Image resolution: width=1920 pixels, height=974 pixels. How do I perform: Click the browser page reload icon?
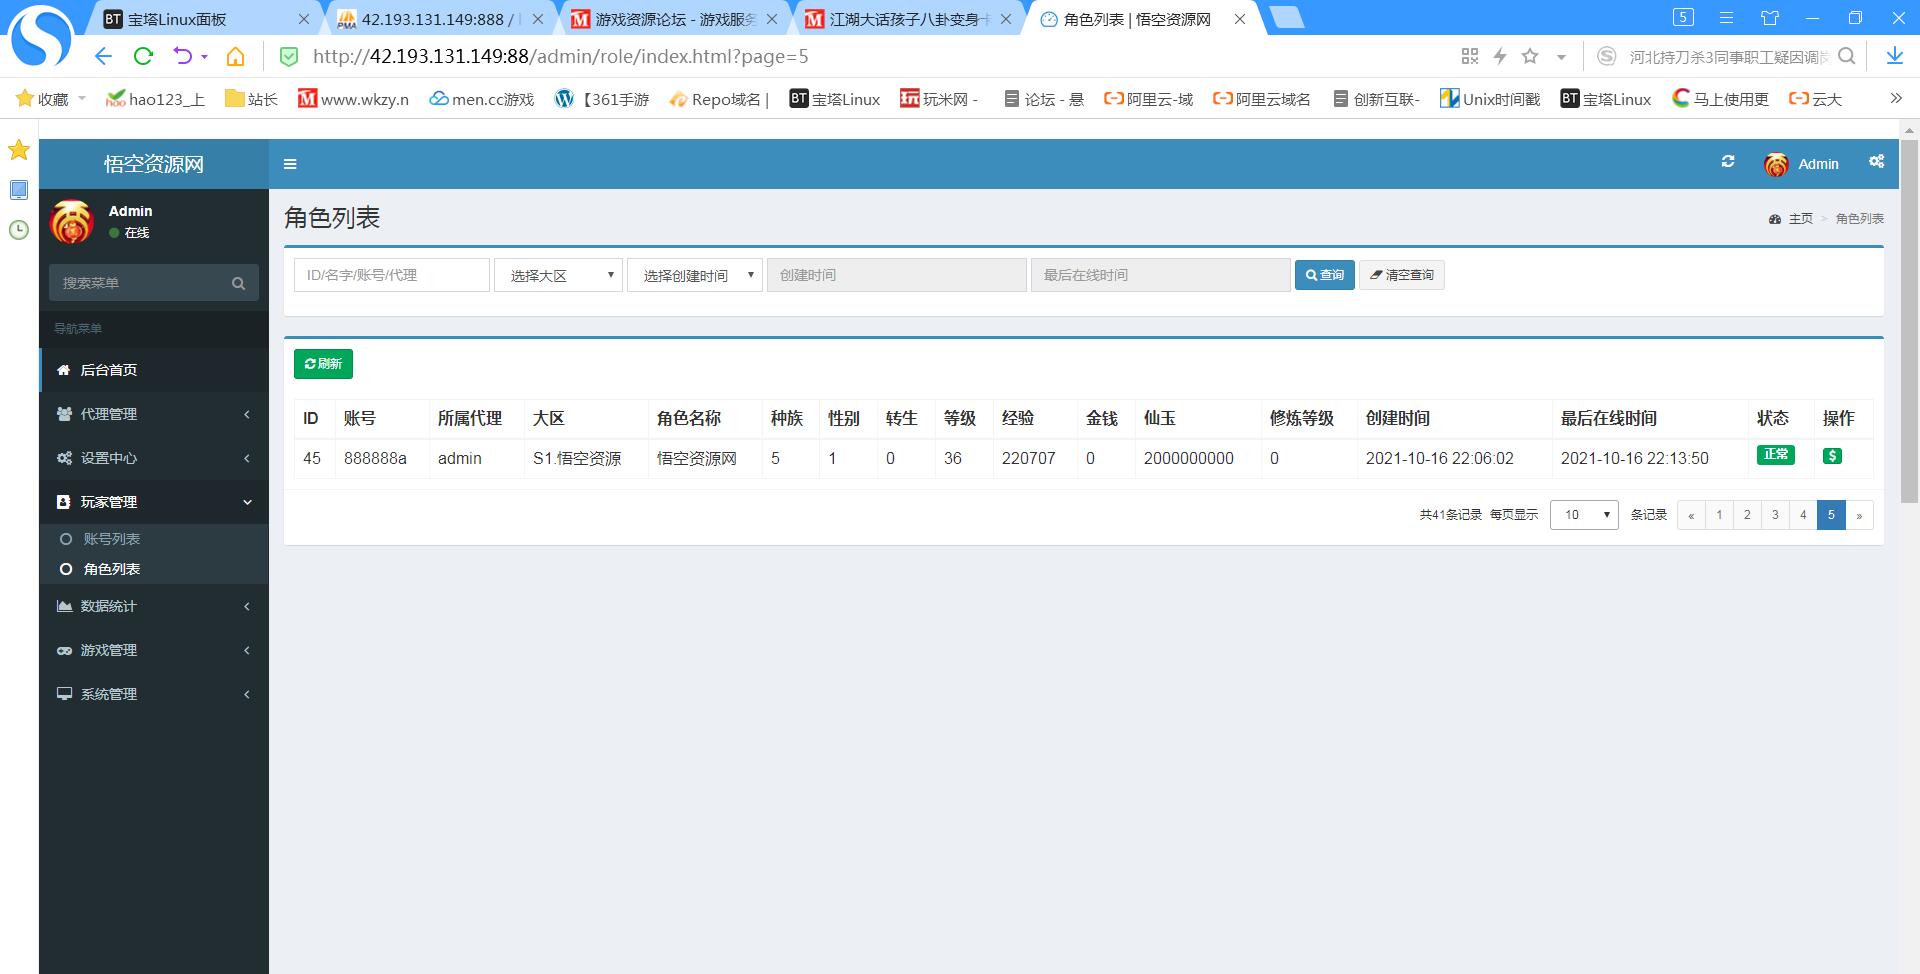click(143, 57)
